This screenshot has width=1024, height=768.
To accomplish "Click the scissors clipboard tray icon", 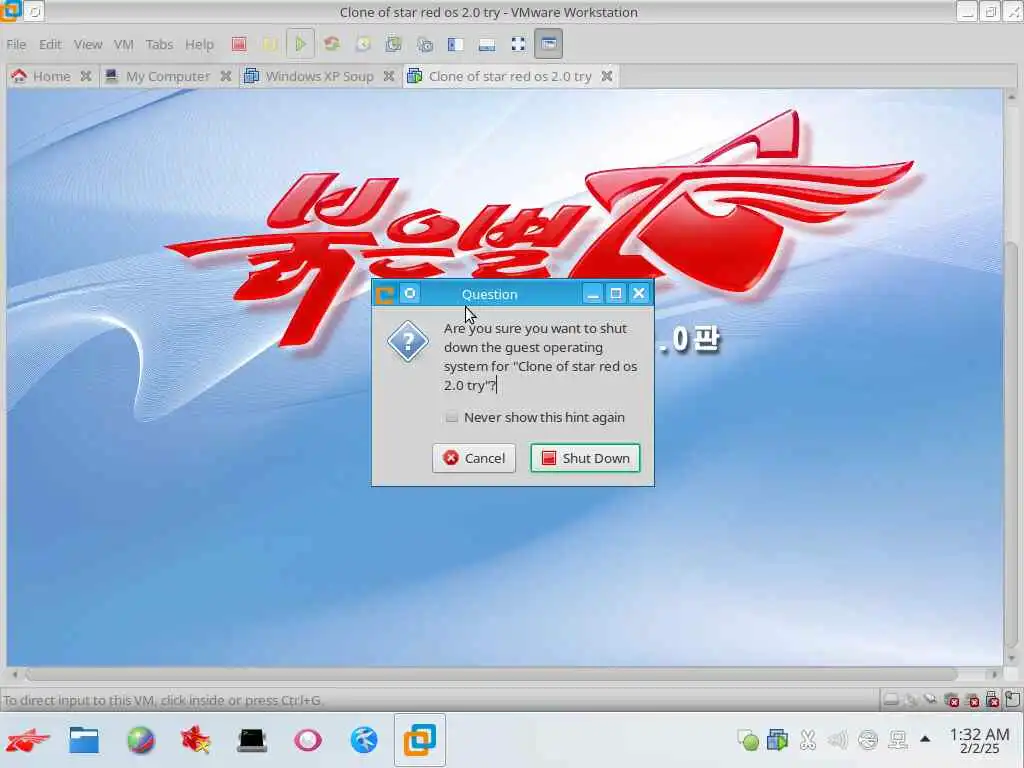I will pos(808,740).
